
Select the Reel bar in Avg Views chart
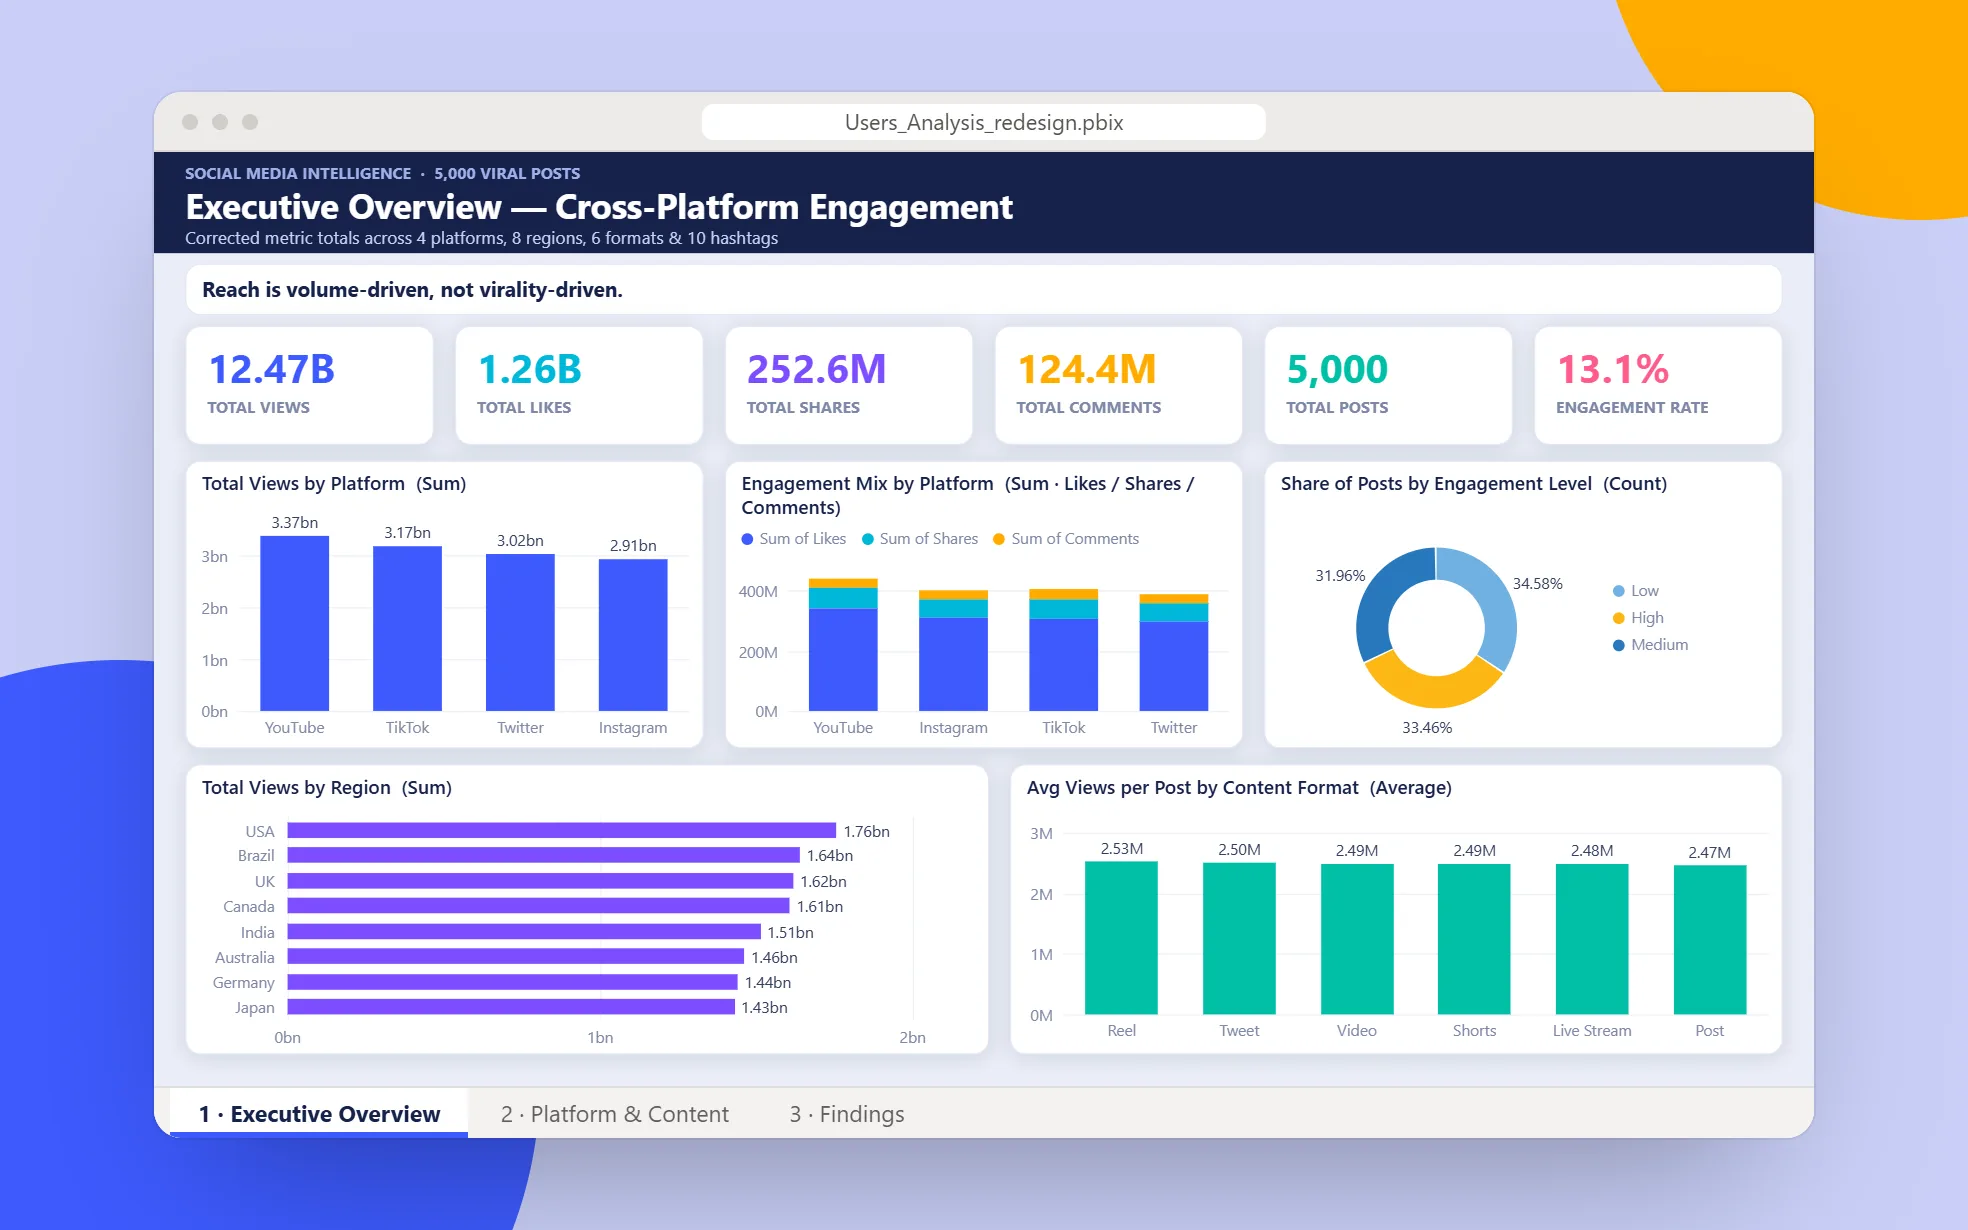[1121, 938]
